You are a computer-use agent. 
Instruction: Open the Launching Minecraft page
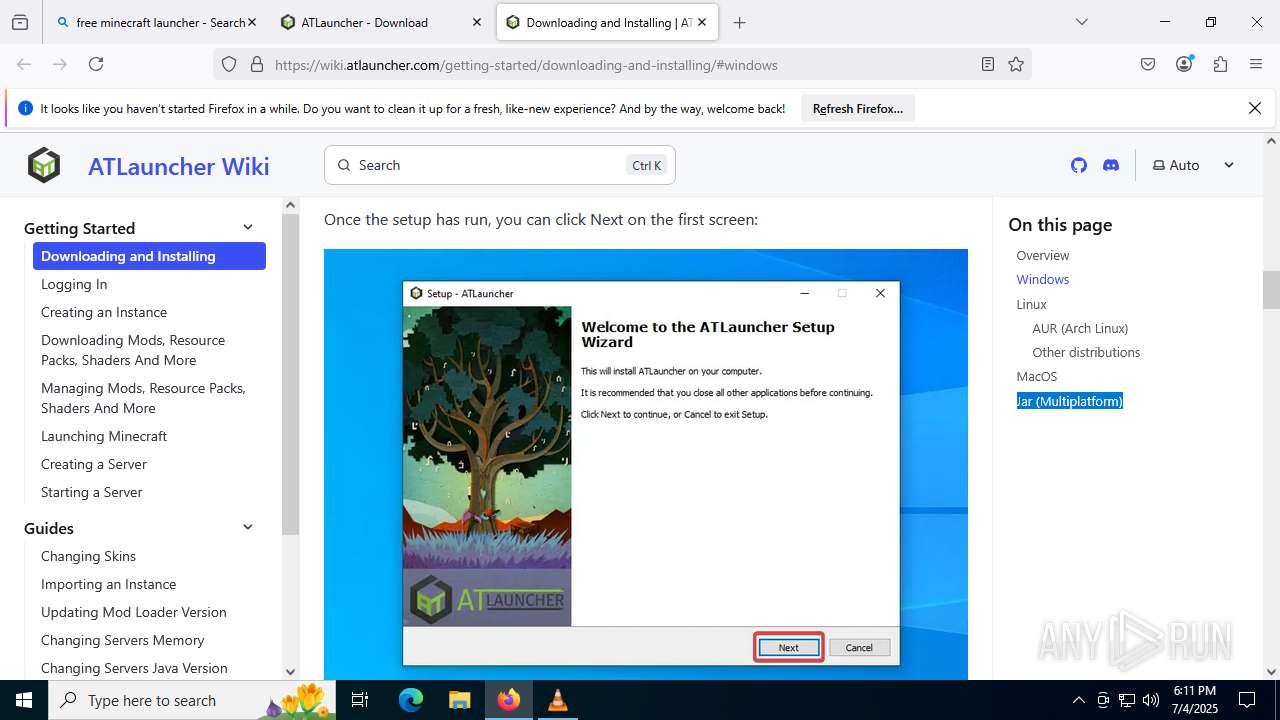tap(104, 436)
